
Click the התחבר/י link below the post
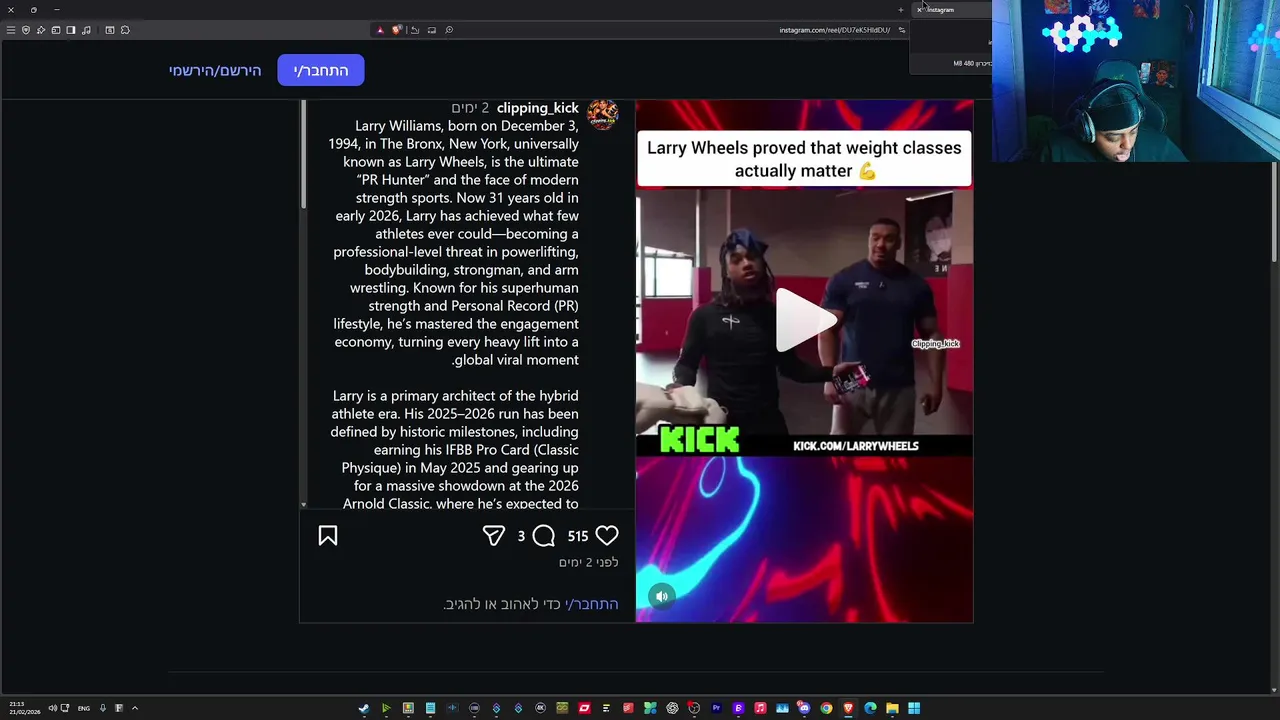pos(592,604)
